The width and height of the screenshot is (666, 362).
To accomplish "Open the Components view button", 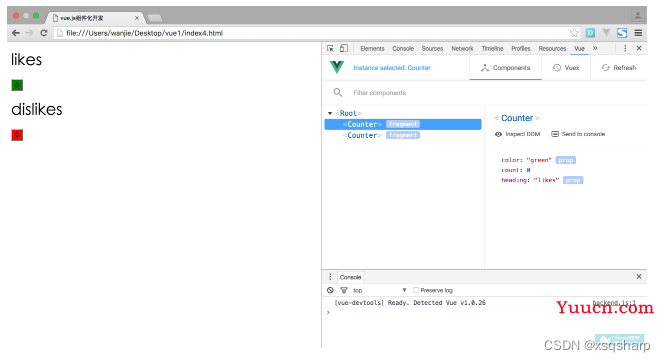I will 505,68.
